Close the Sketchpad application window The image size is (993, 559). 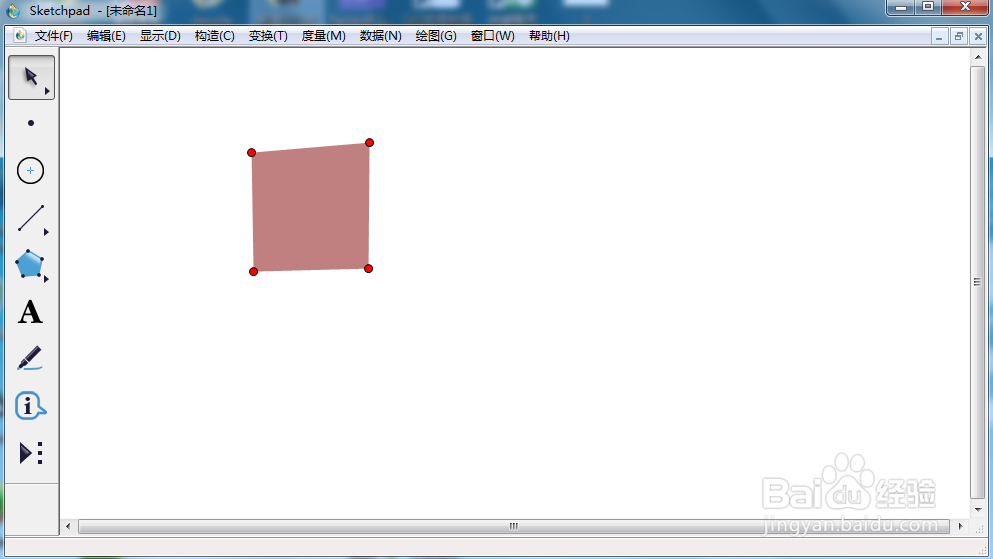pos(965,7)
